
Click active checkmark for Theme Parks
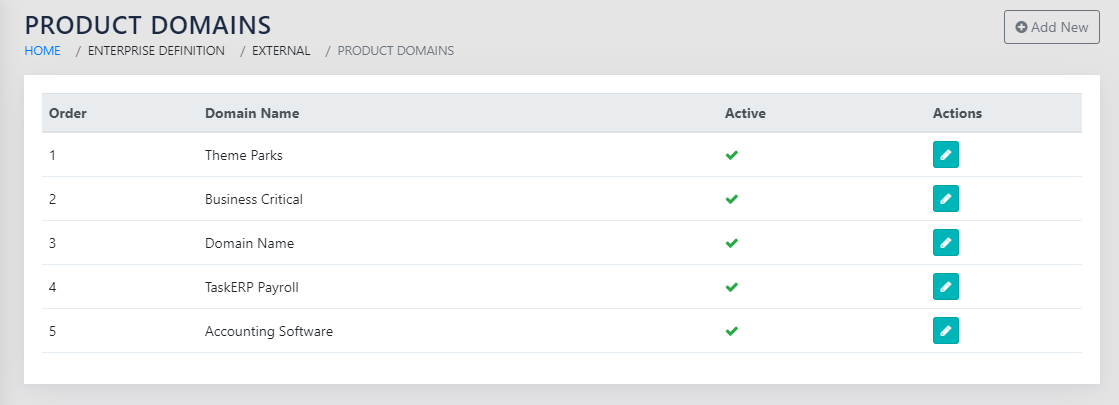coord(731,155)
